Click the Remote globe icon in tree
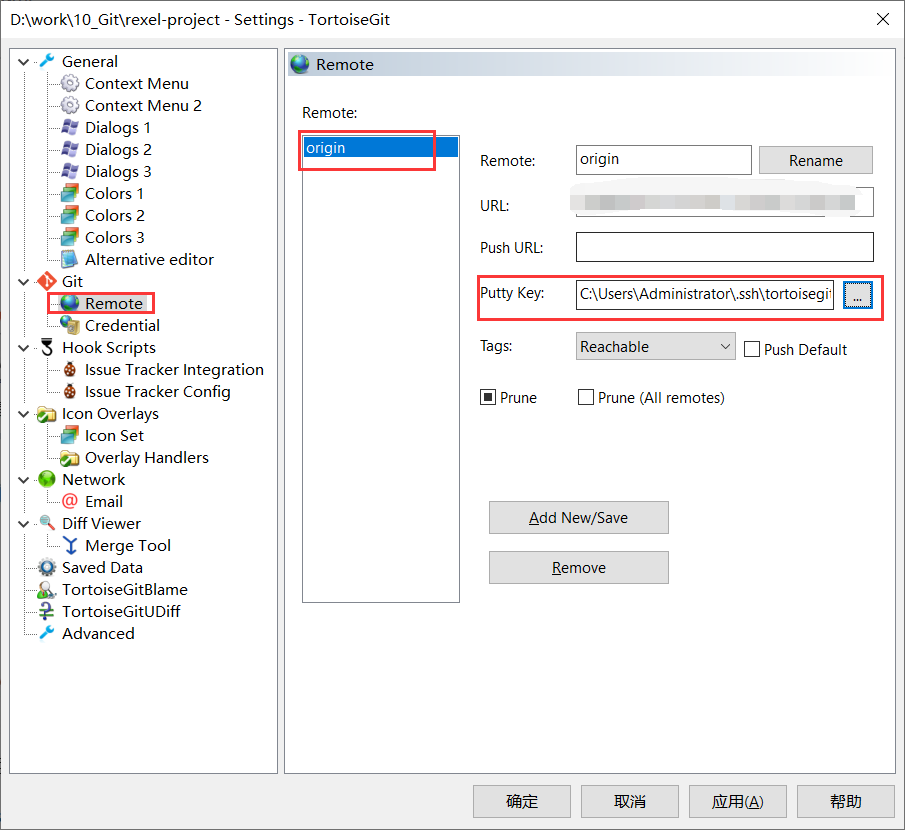 (x=70, y=302)
